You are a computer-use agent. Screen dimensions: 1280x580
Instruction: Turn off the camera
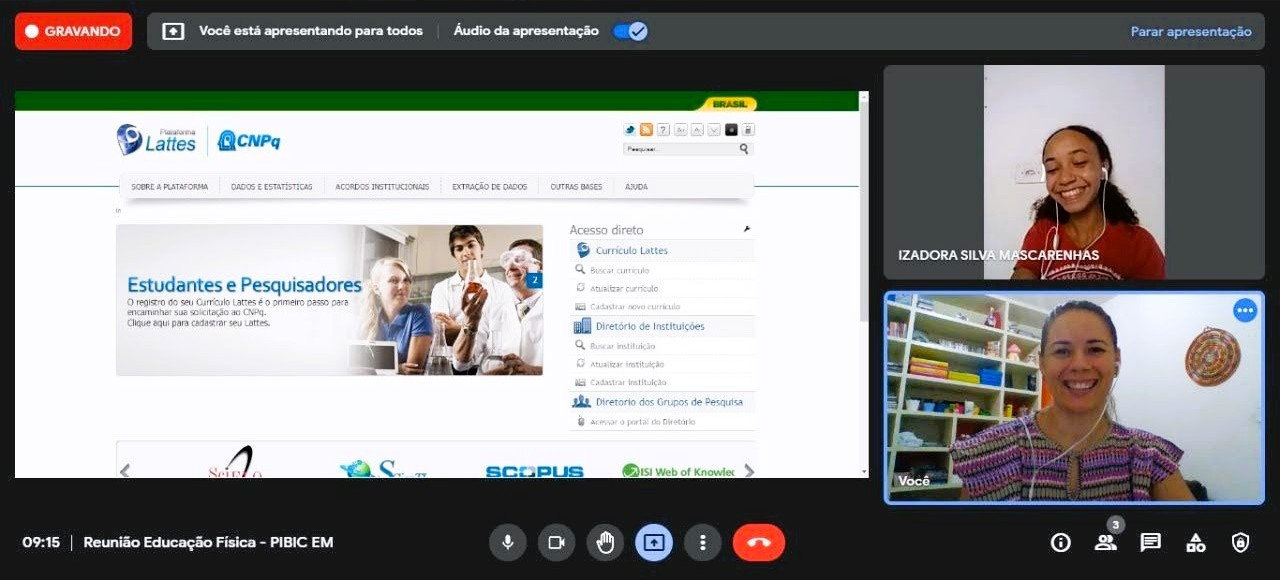(556, 542)
